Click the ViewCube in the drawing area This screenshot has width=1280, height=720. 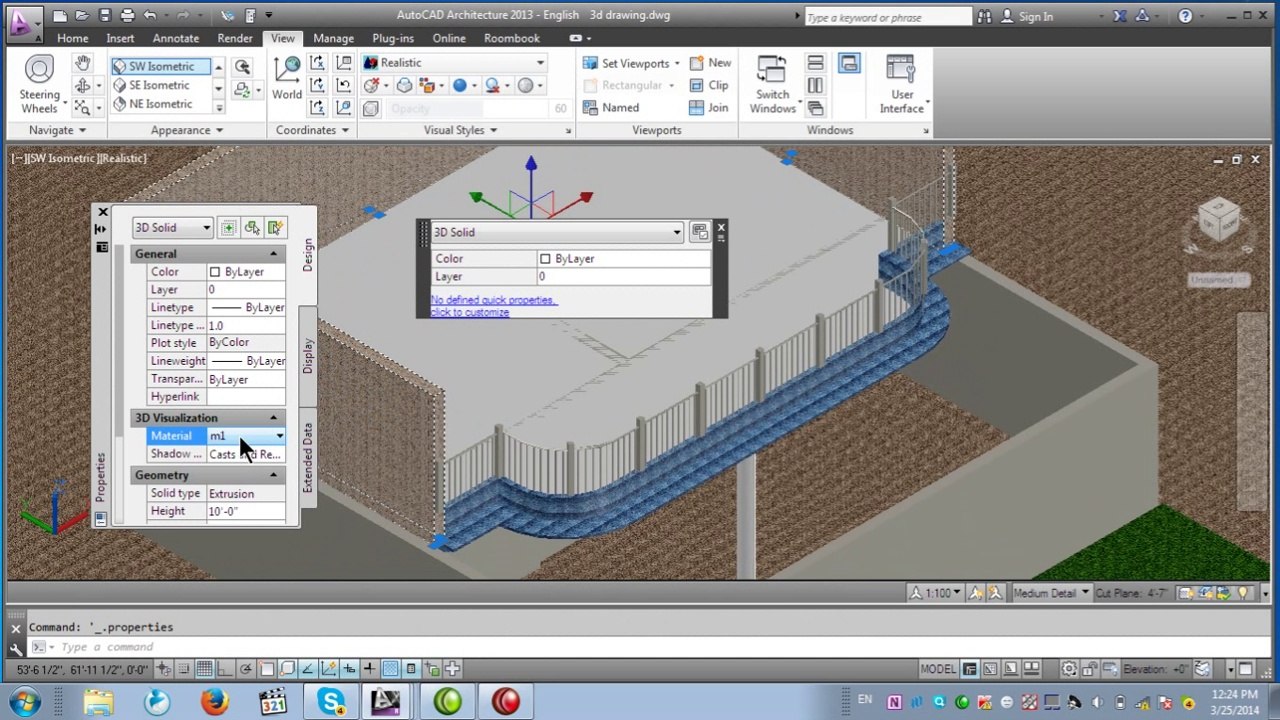pos(1219,220)
